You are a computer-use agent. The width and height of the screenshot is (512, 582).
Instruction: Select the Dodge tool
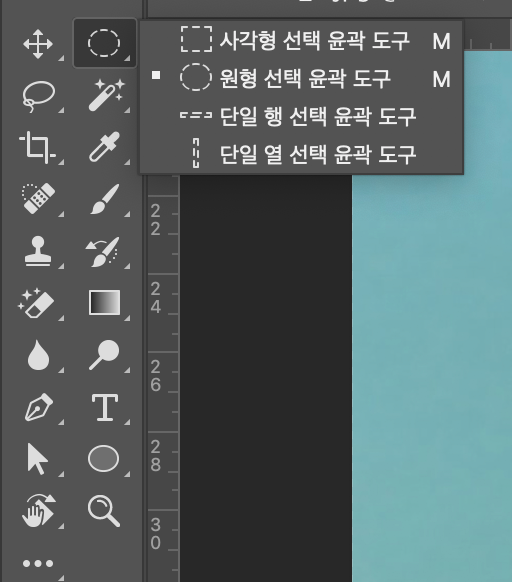[x=104, y=354]
